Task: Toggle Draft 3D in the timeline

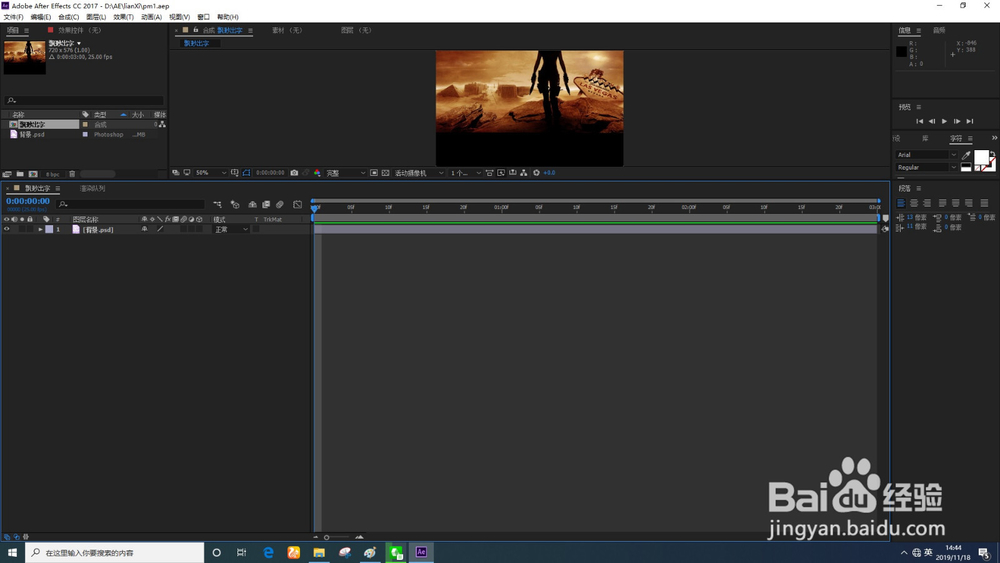Action: click(x=235, y=205)
